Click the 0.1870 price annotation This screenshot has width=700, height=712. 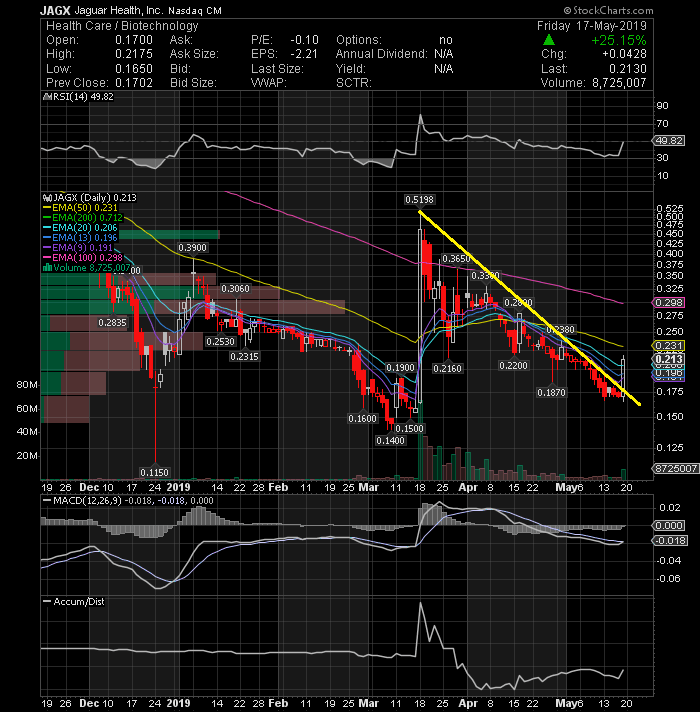click(x=551, y=392)
